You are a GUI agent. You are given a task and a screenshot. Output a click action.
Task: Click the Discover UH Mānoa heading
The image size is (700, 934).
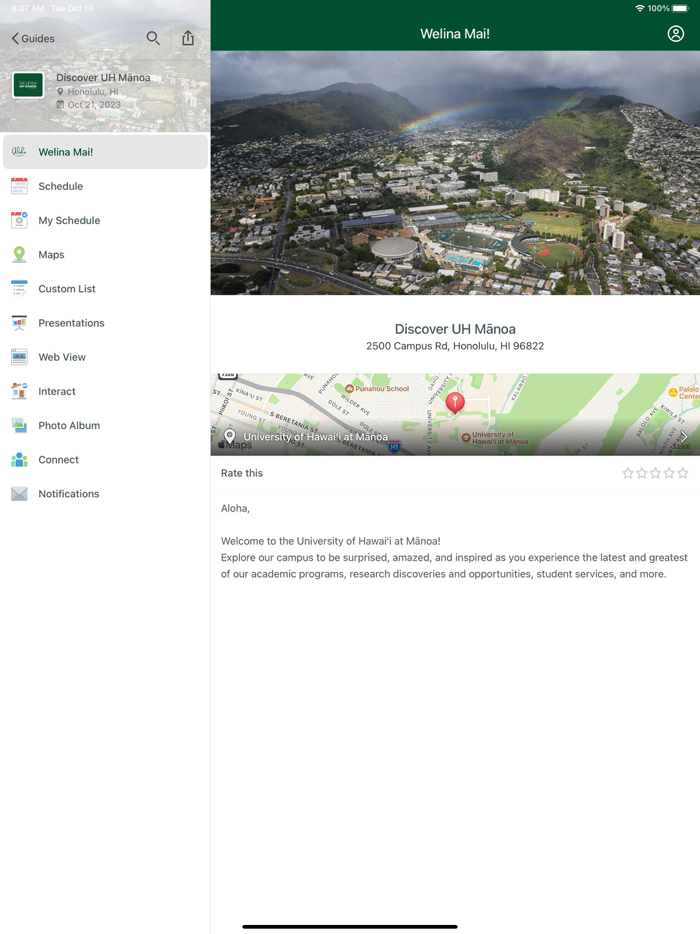pyautogui.click(x=455, y=329)
